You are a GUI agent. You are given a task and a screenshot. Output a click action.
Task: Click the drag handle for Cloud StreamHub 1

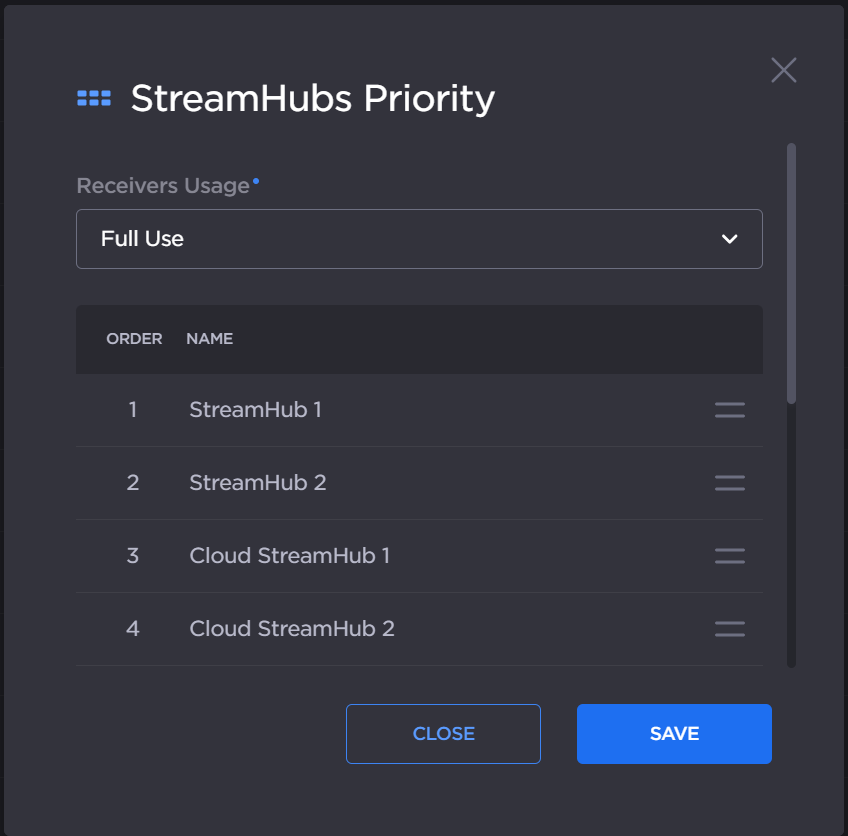(729, 556)
